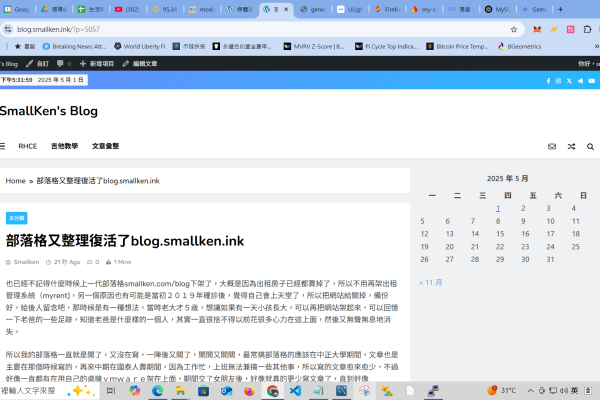Select the 吉他教學 menu item

(64, 146)
